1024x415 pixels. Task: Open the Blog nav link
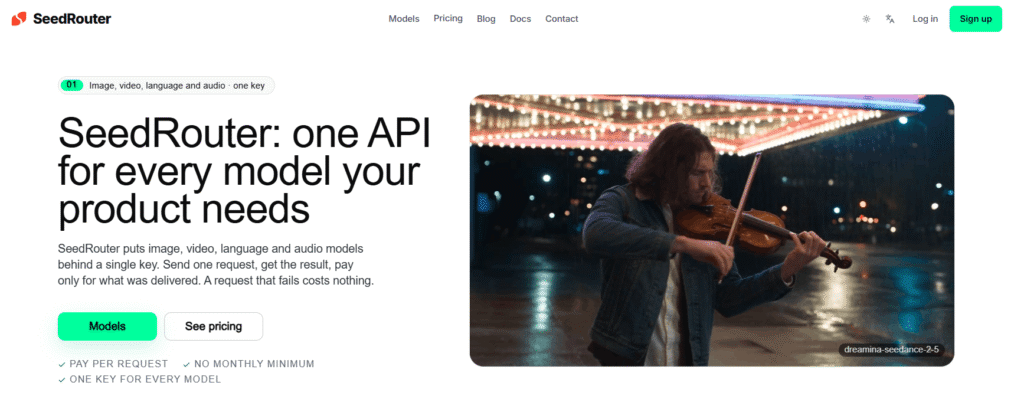pos(486,19)
